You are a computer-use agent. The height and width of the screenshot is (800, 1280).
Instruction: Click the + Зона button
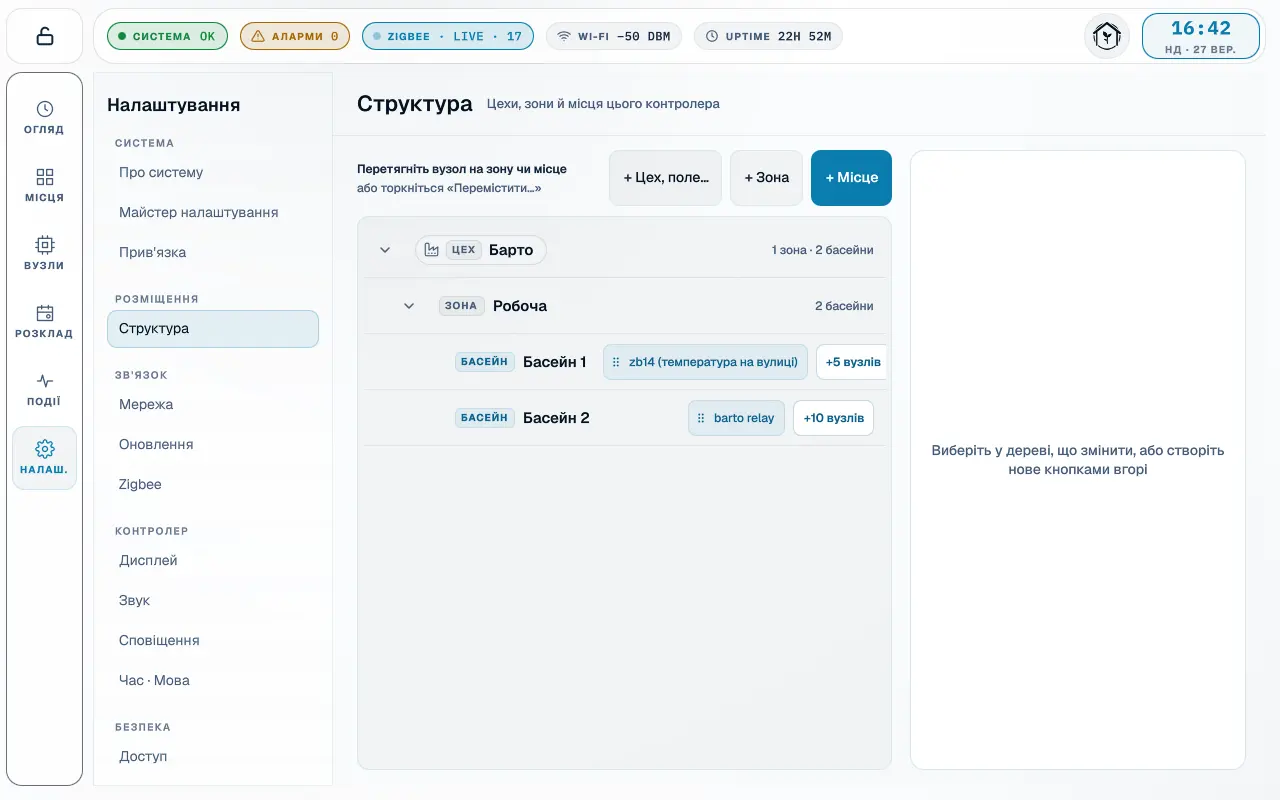(x=766, y=178)
